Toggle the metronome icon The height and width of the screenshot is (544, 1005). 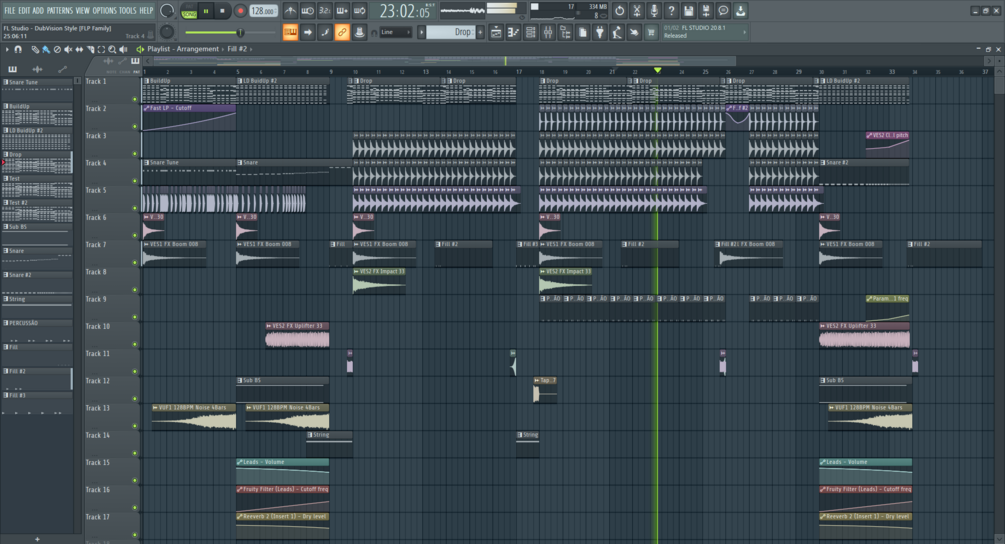(290, 11)
